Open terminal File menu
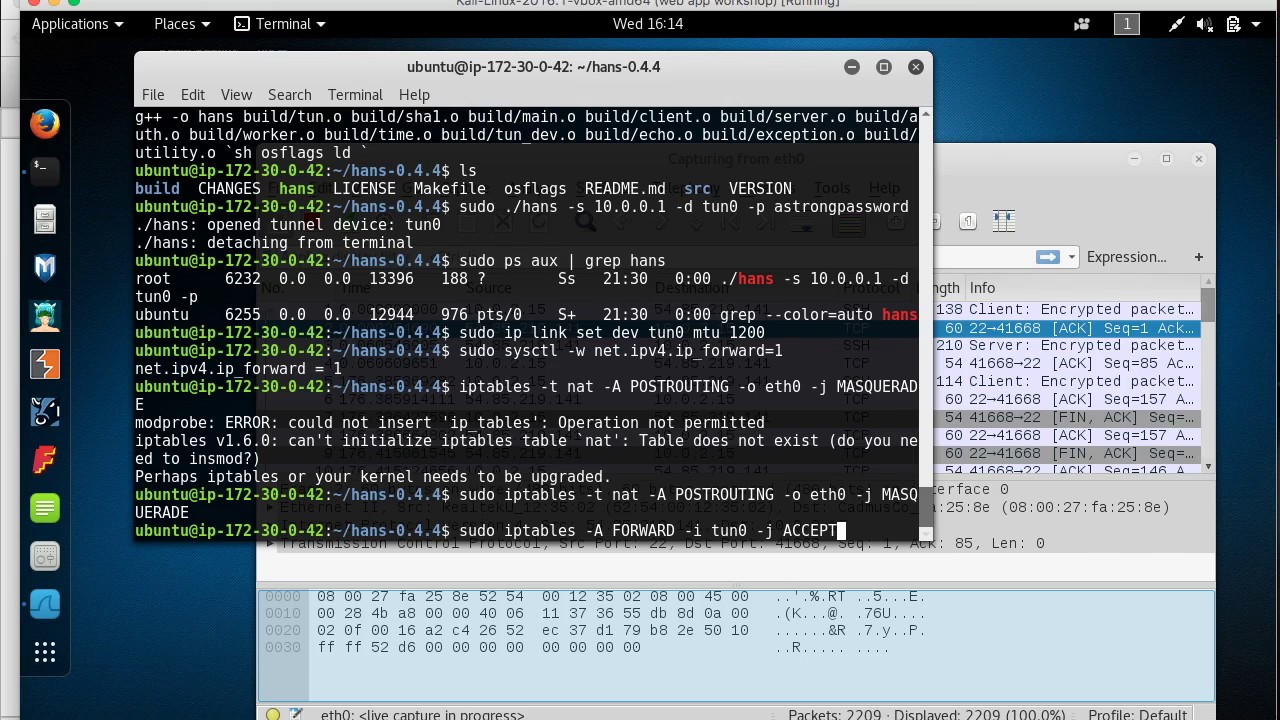Viewport: 1280px width, 720px height. (x=153, y=95)
